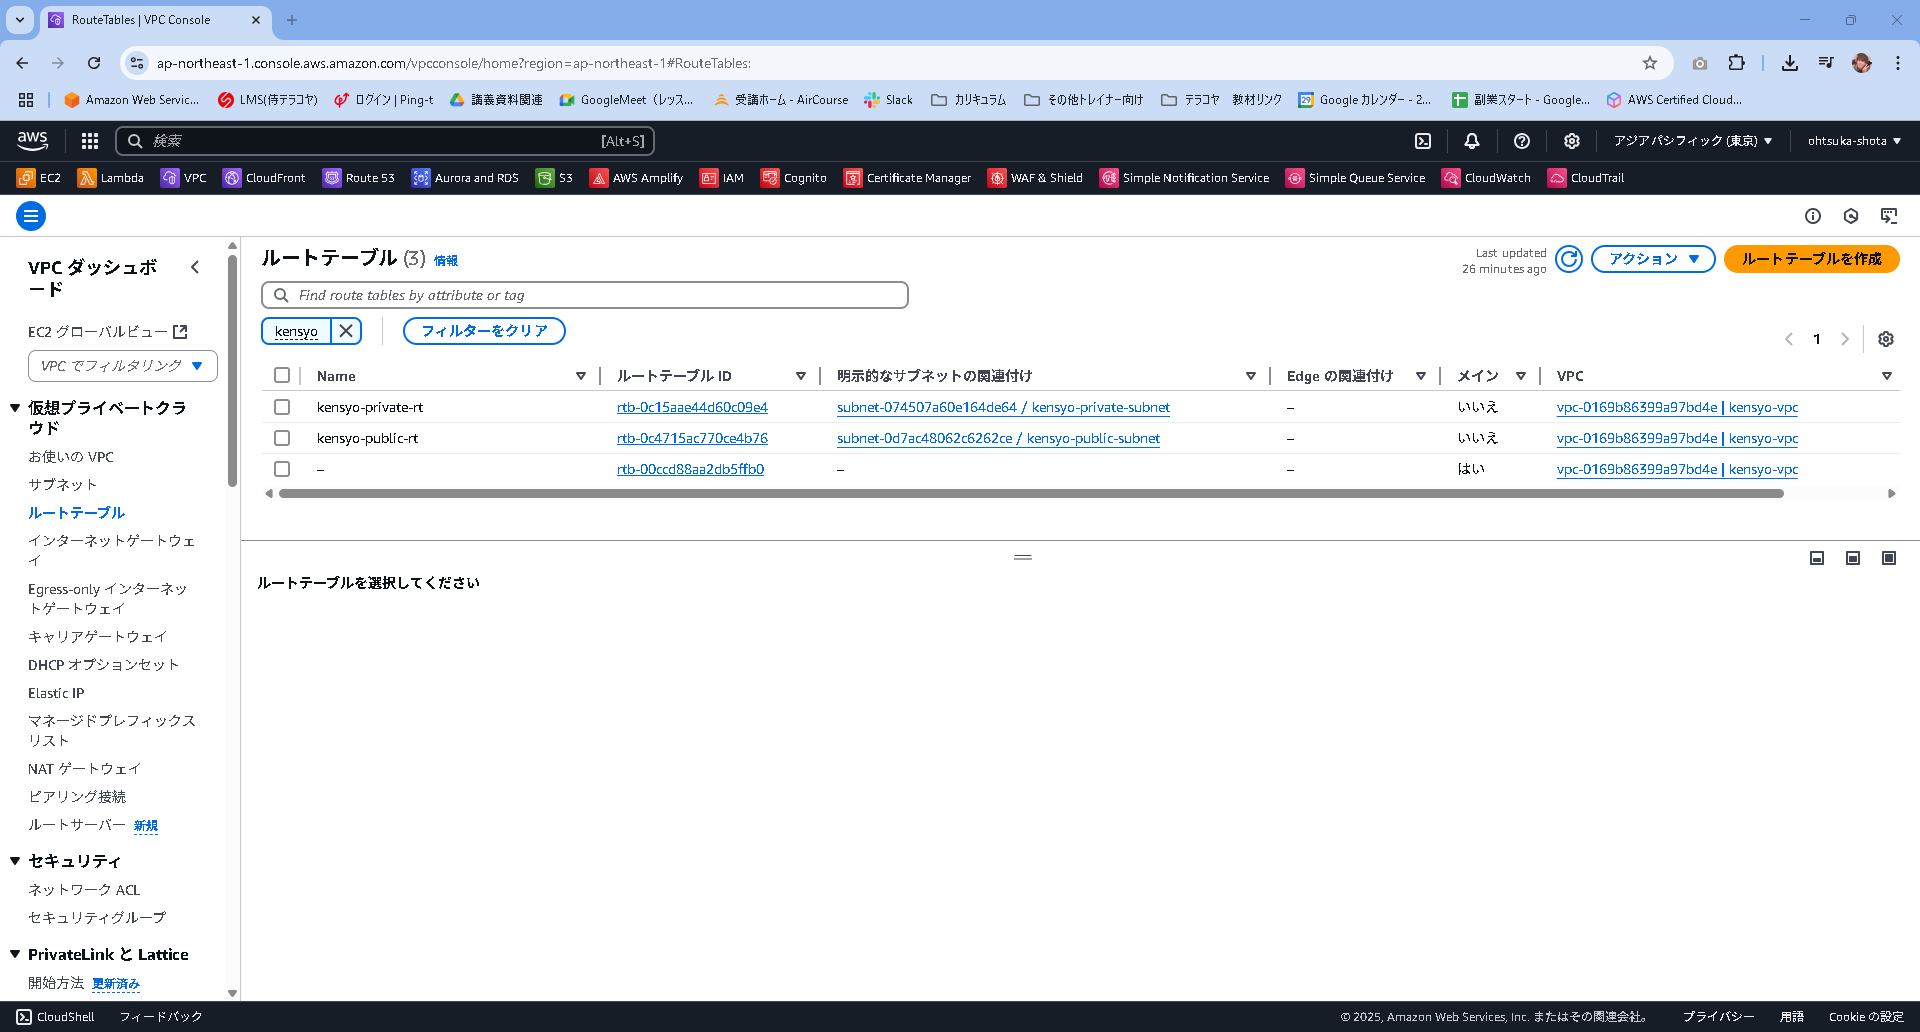This screenshot has height=1032, width=1920.
Task: Check the select-all route tables checkbox
Action: click(x=282, y=375)
